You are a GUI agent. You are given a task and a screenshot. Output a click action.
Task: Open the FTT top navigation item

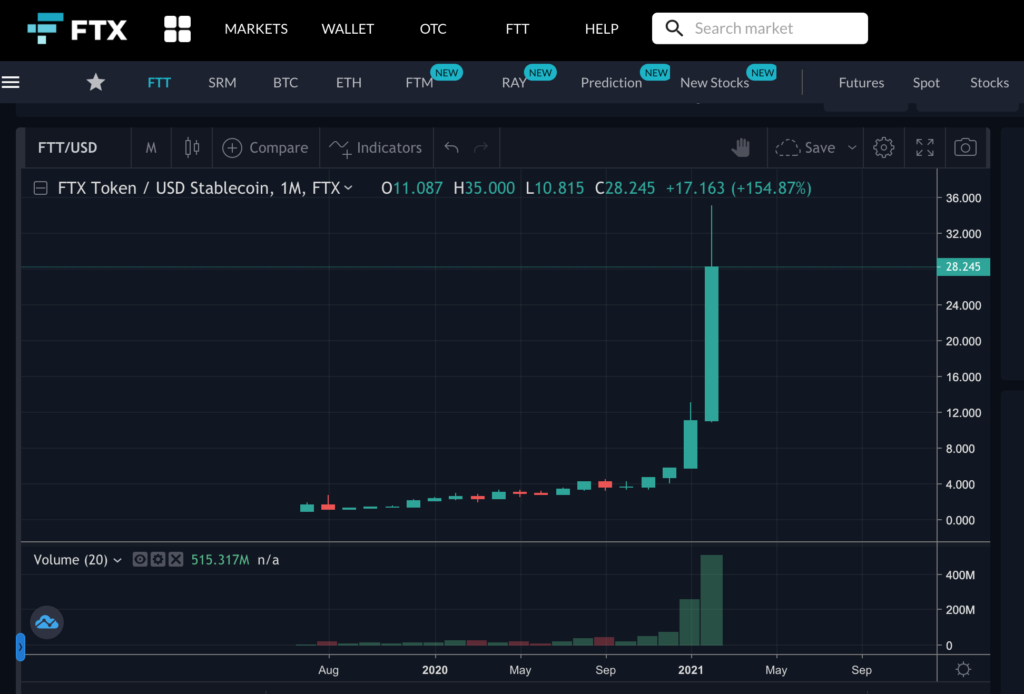pyautogui.click(x=517, y=29)
